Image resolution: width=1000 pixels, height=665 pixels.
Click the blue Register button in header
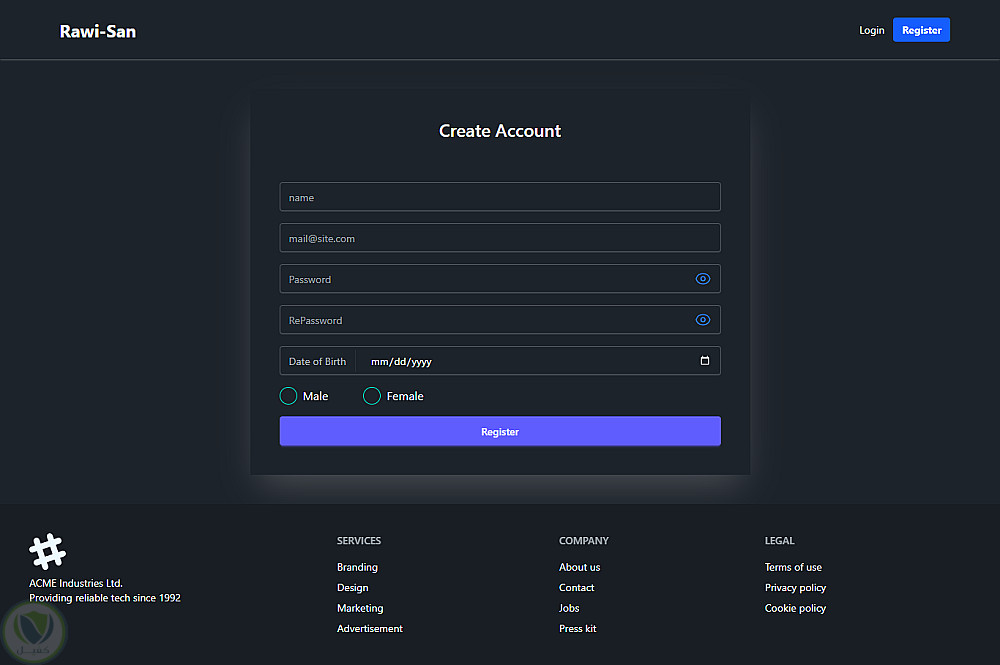(921, 30)
